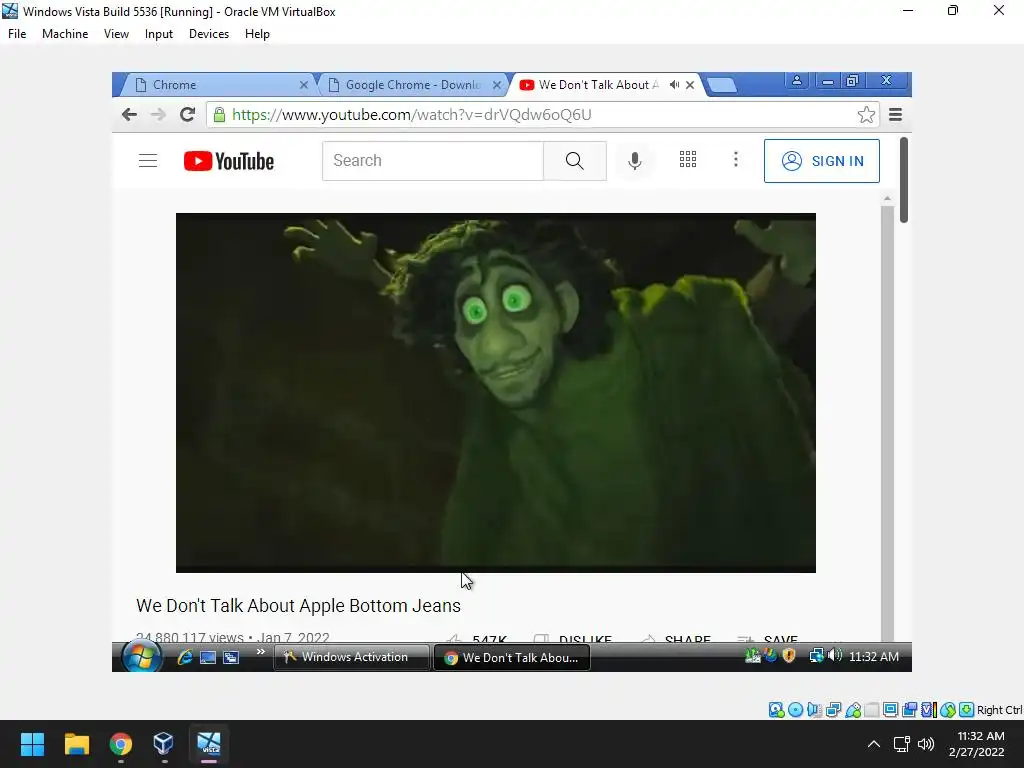
Task: Click the Vista network tray icon
Action: [x=816, y=655]
